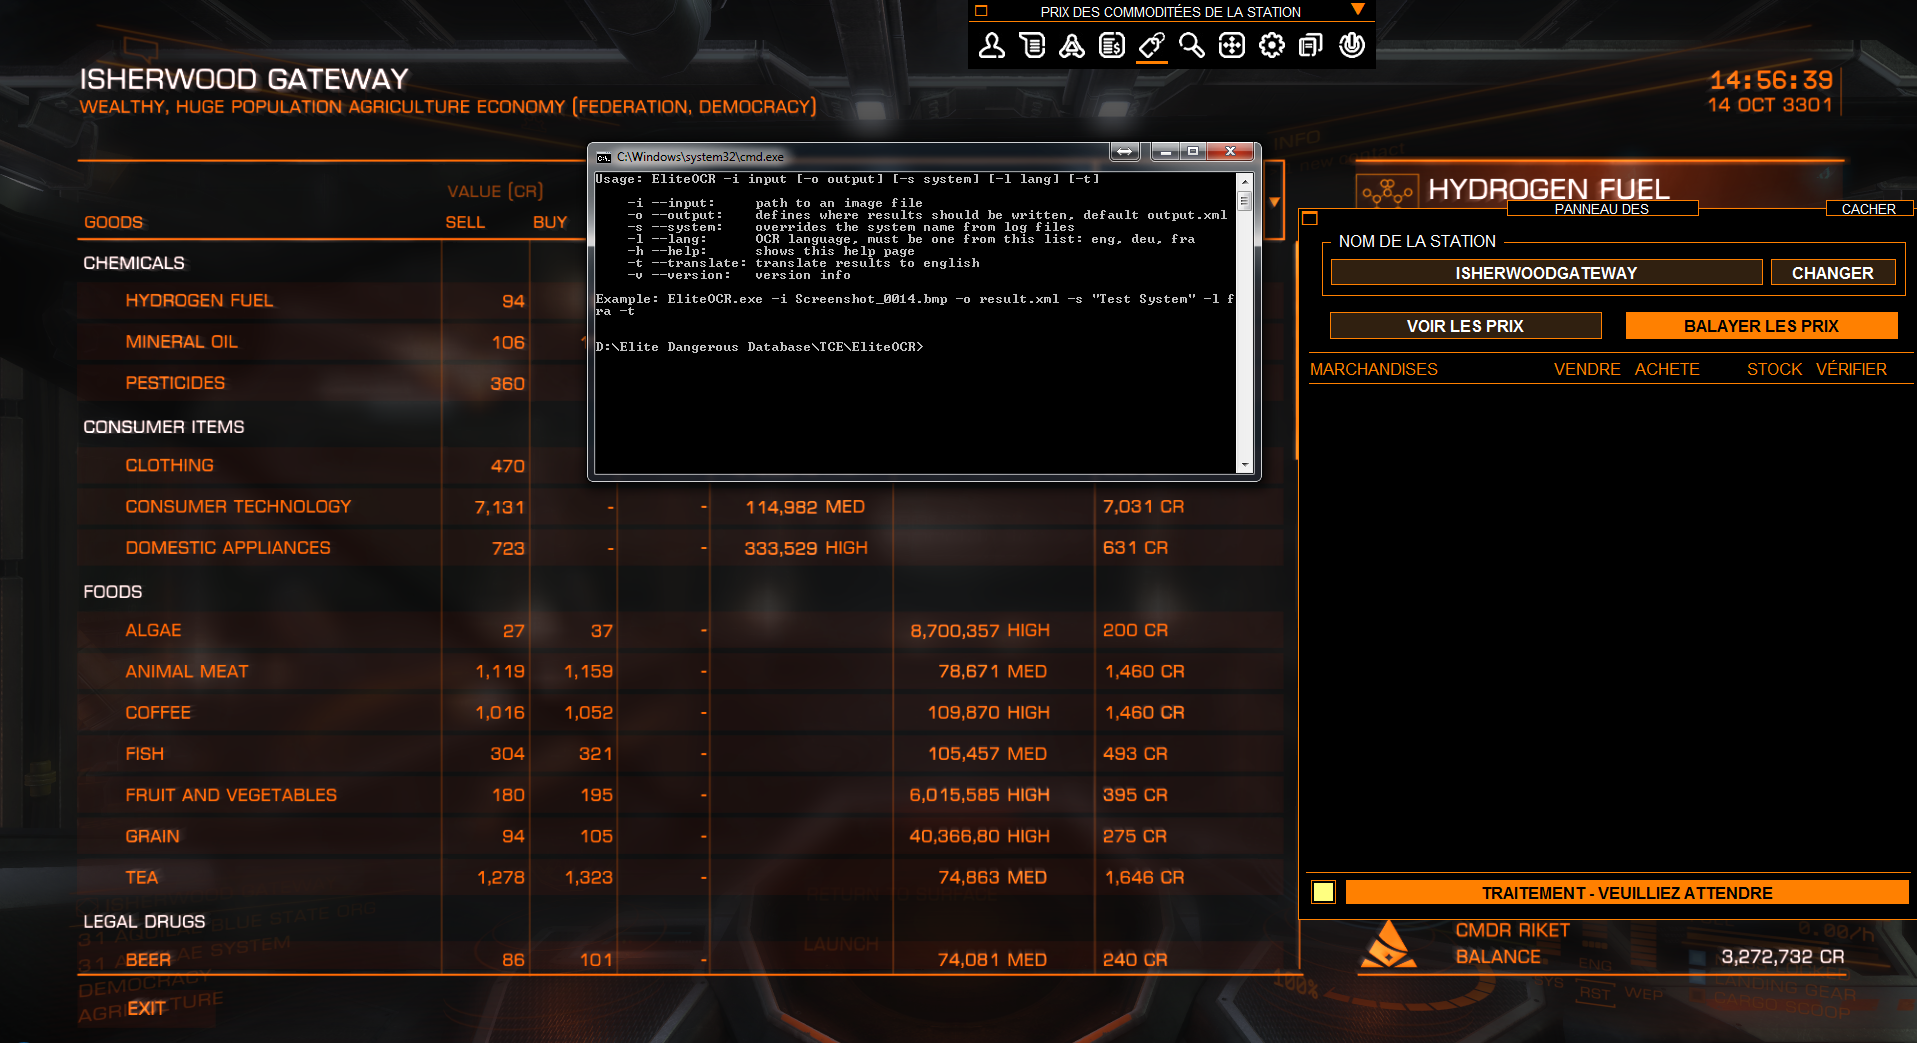Viewport: 1917px width, 1043px height.
Task: Select the COFFEE commodity row
Action: [680, 713]
